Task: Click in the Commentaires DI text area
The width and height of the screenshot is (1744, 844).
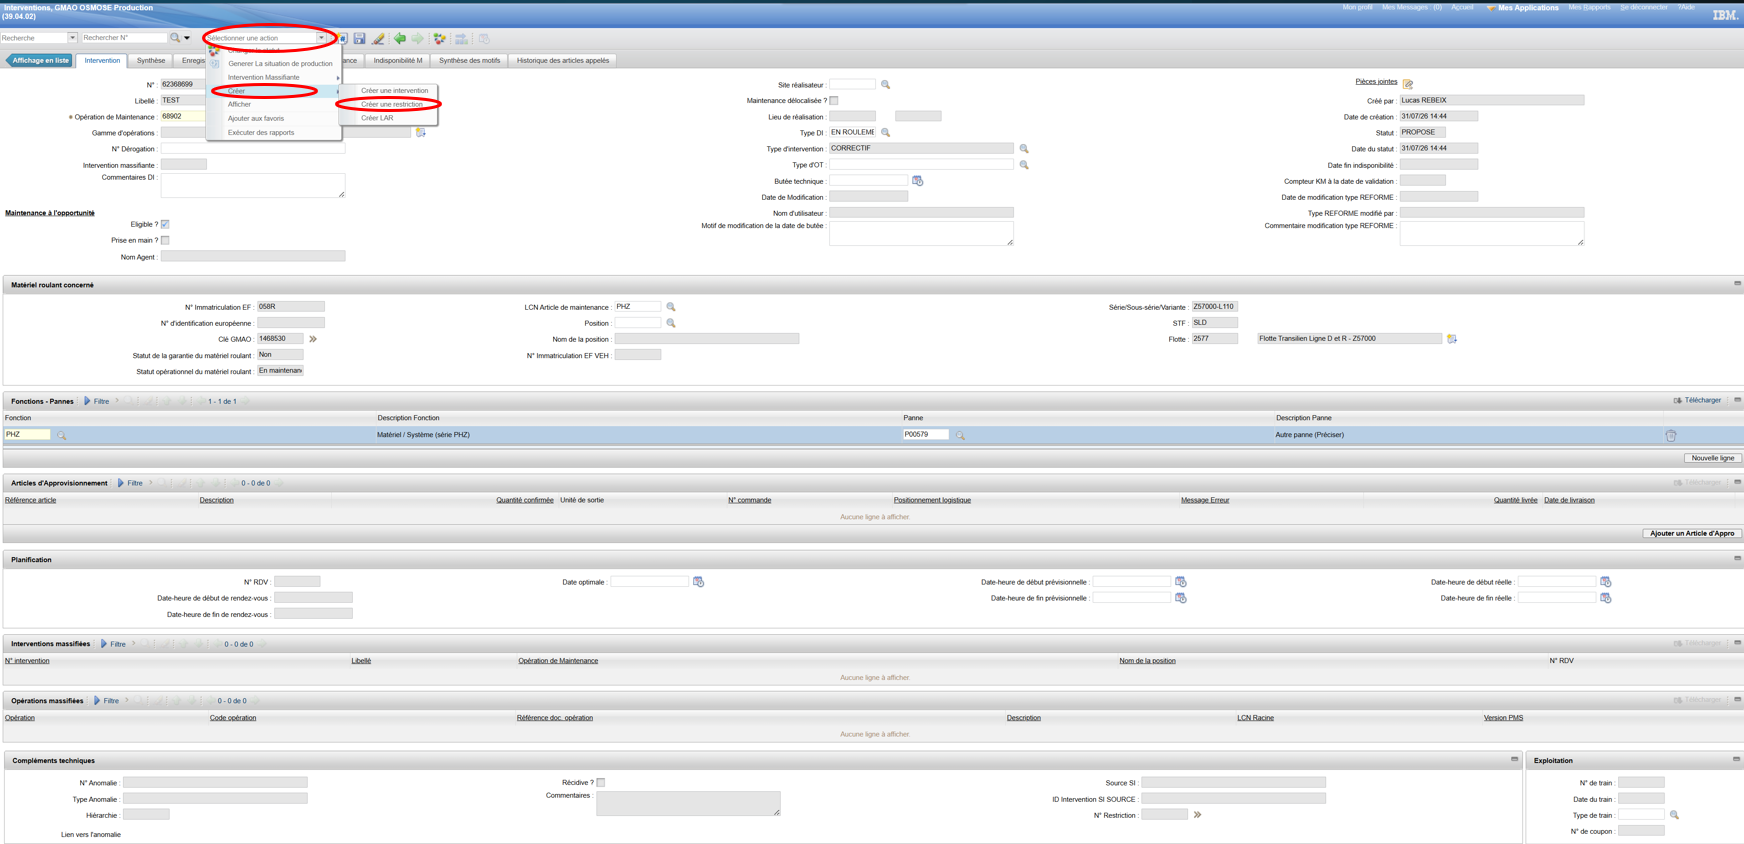Action: [252, 185]
